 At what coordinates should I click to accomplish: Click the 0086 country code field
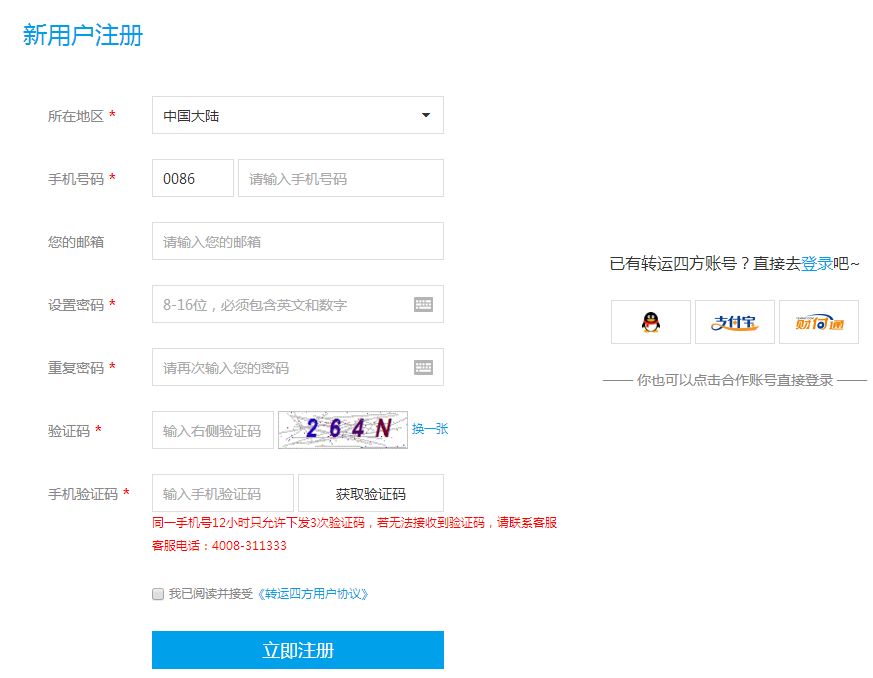(192, 177)
